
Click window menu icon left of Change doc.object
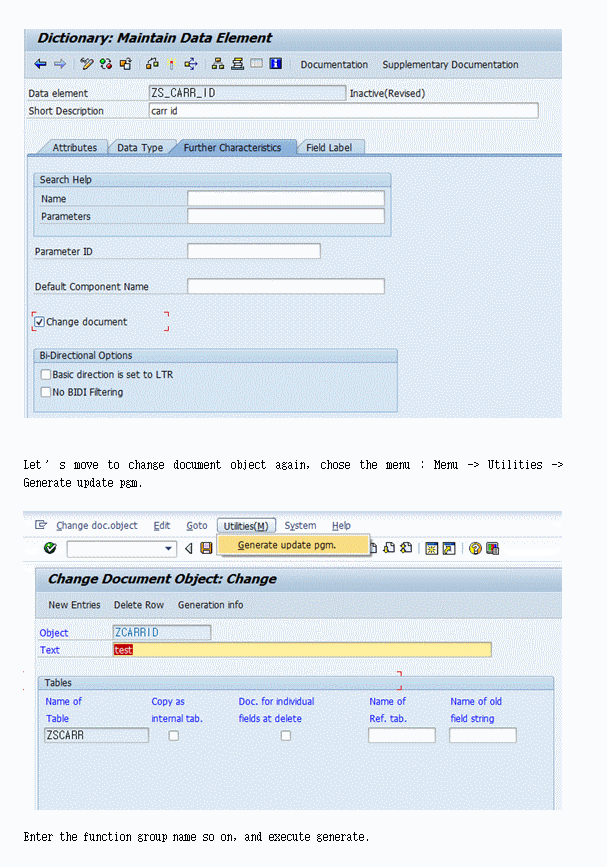click(41, 525)
